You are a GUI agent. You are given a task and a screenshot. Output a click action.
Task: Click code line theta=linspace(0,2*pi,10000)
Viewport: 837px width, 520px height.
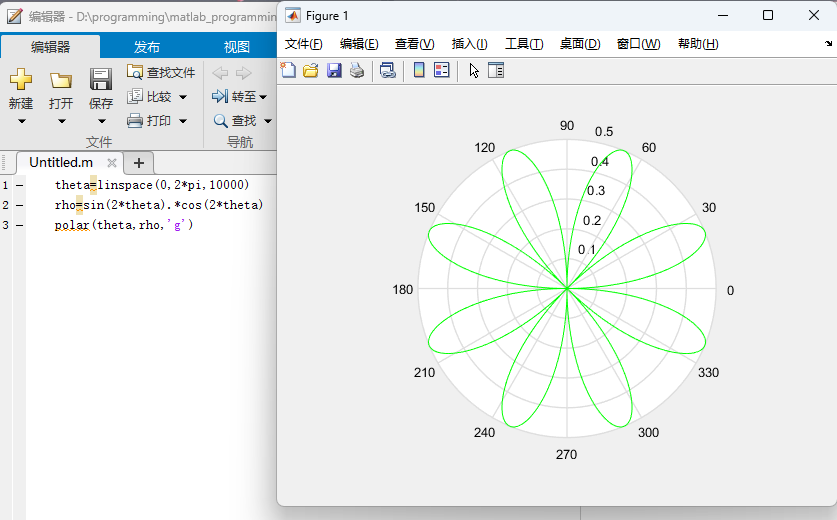click(x=152, y=185)
